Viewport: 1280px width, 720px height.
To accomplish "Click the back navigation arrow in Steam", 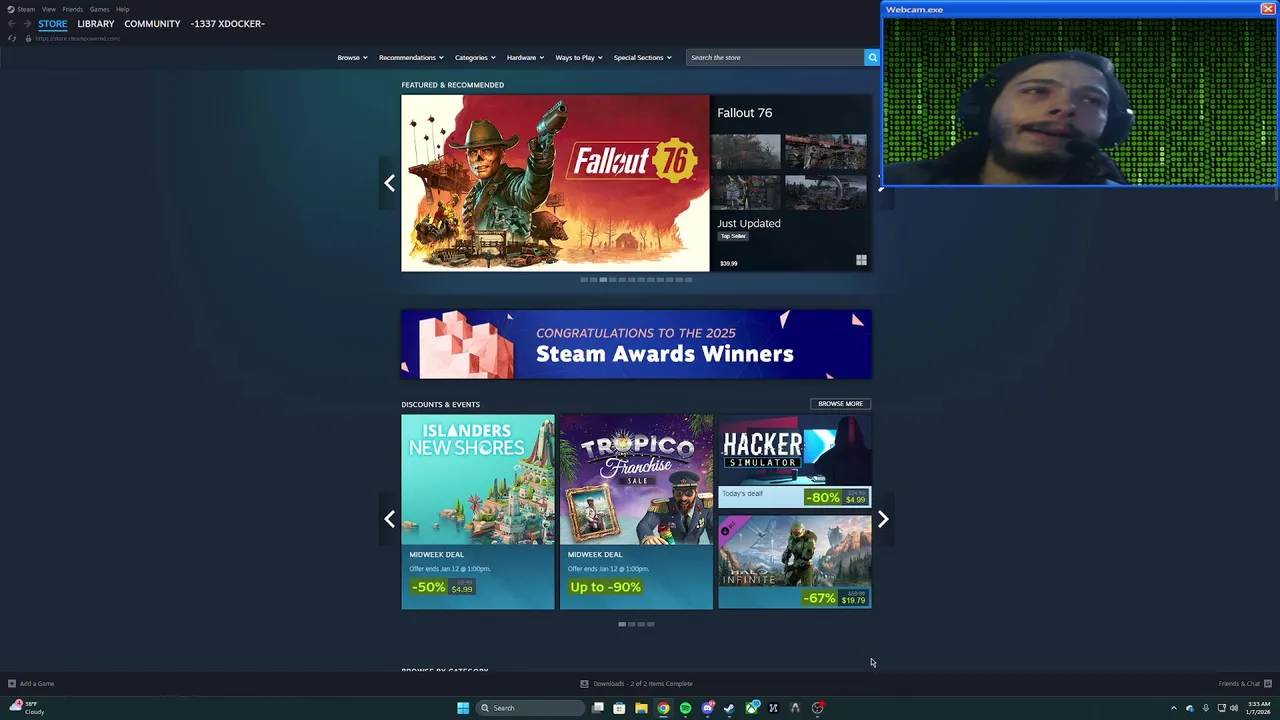I will [x=12, y=24].
